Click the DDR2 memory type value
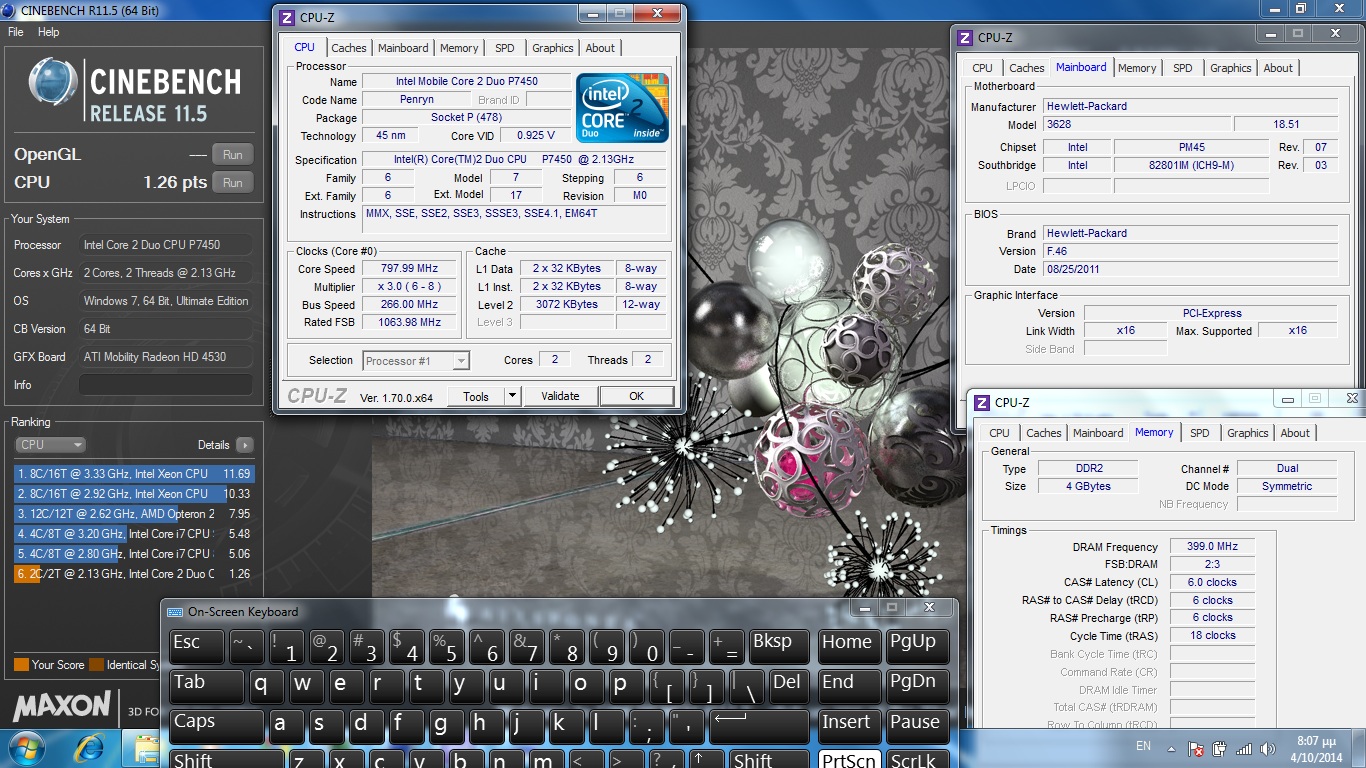 [x=1086, y=468]
